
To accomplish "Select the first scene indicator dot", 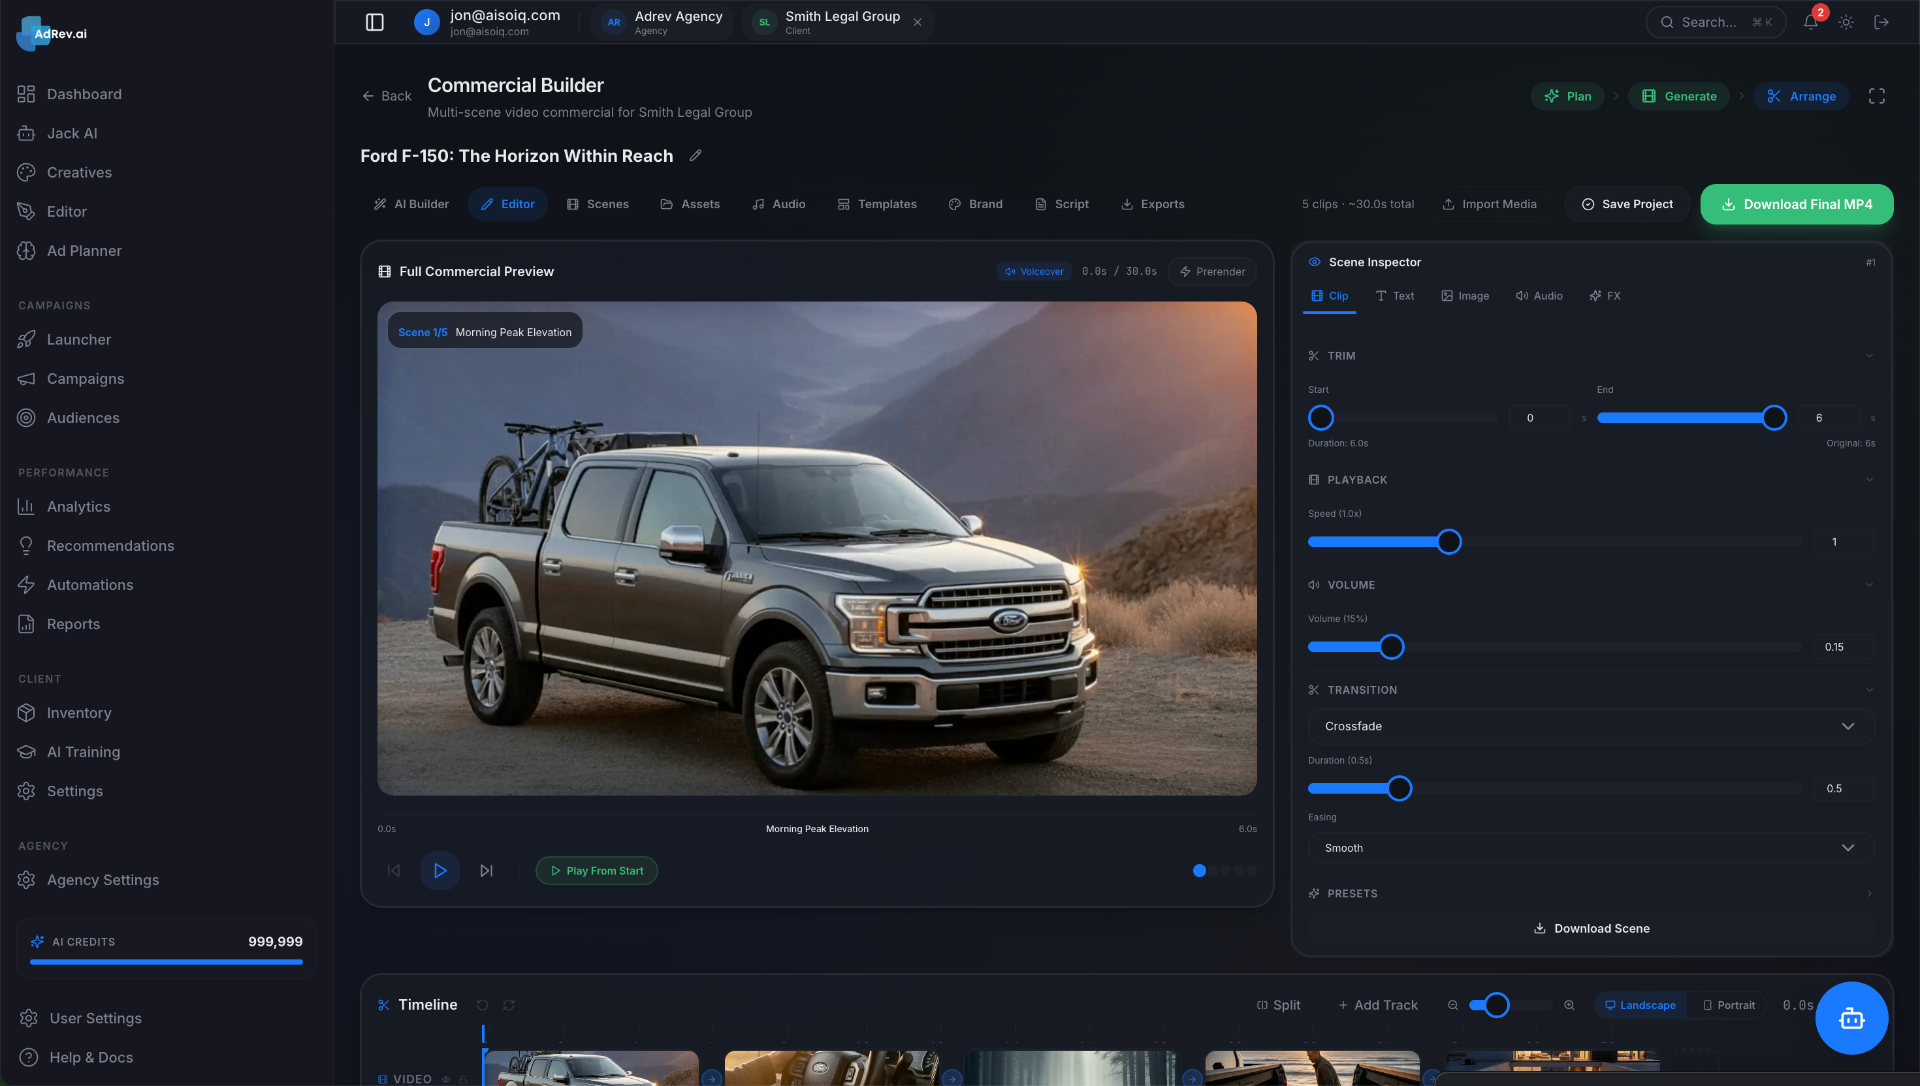I will click(x=1199, y=870).
